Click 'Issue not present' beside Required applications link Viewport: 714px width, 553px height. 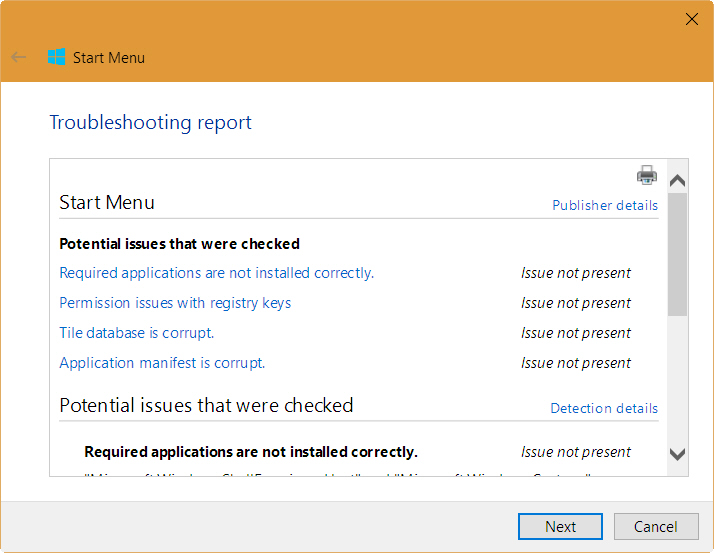tap(576, 273)
